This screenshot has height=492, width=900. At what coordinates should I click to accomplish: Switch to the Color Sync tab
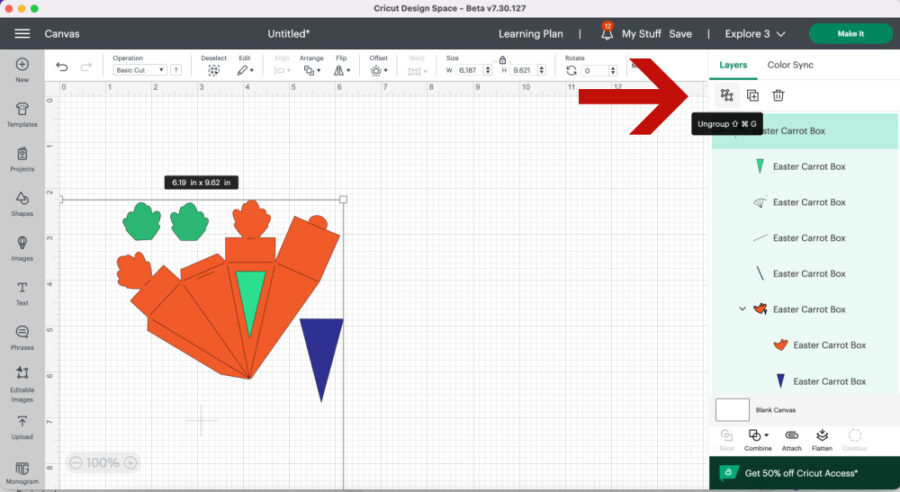click(x=790, y=65)
